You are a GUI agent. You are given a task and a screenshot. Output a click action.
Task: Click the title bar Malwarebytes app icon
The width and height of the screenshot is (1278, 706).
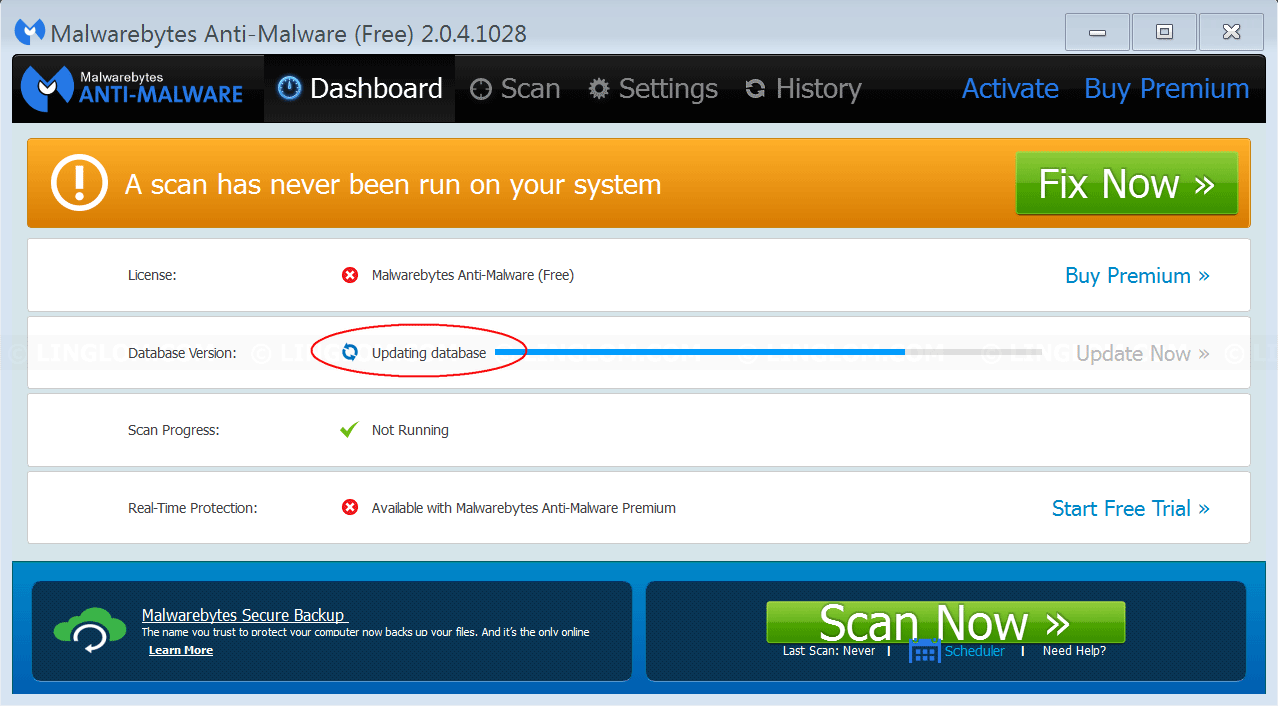pos(29,32)
